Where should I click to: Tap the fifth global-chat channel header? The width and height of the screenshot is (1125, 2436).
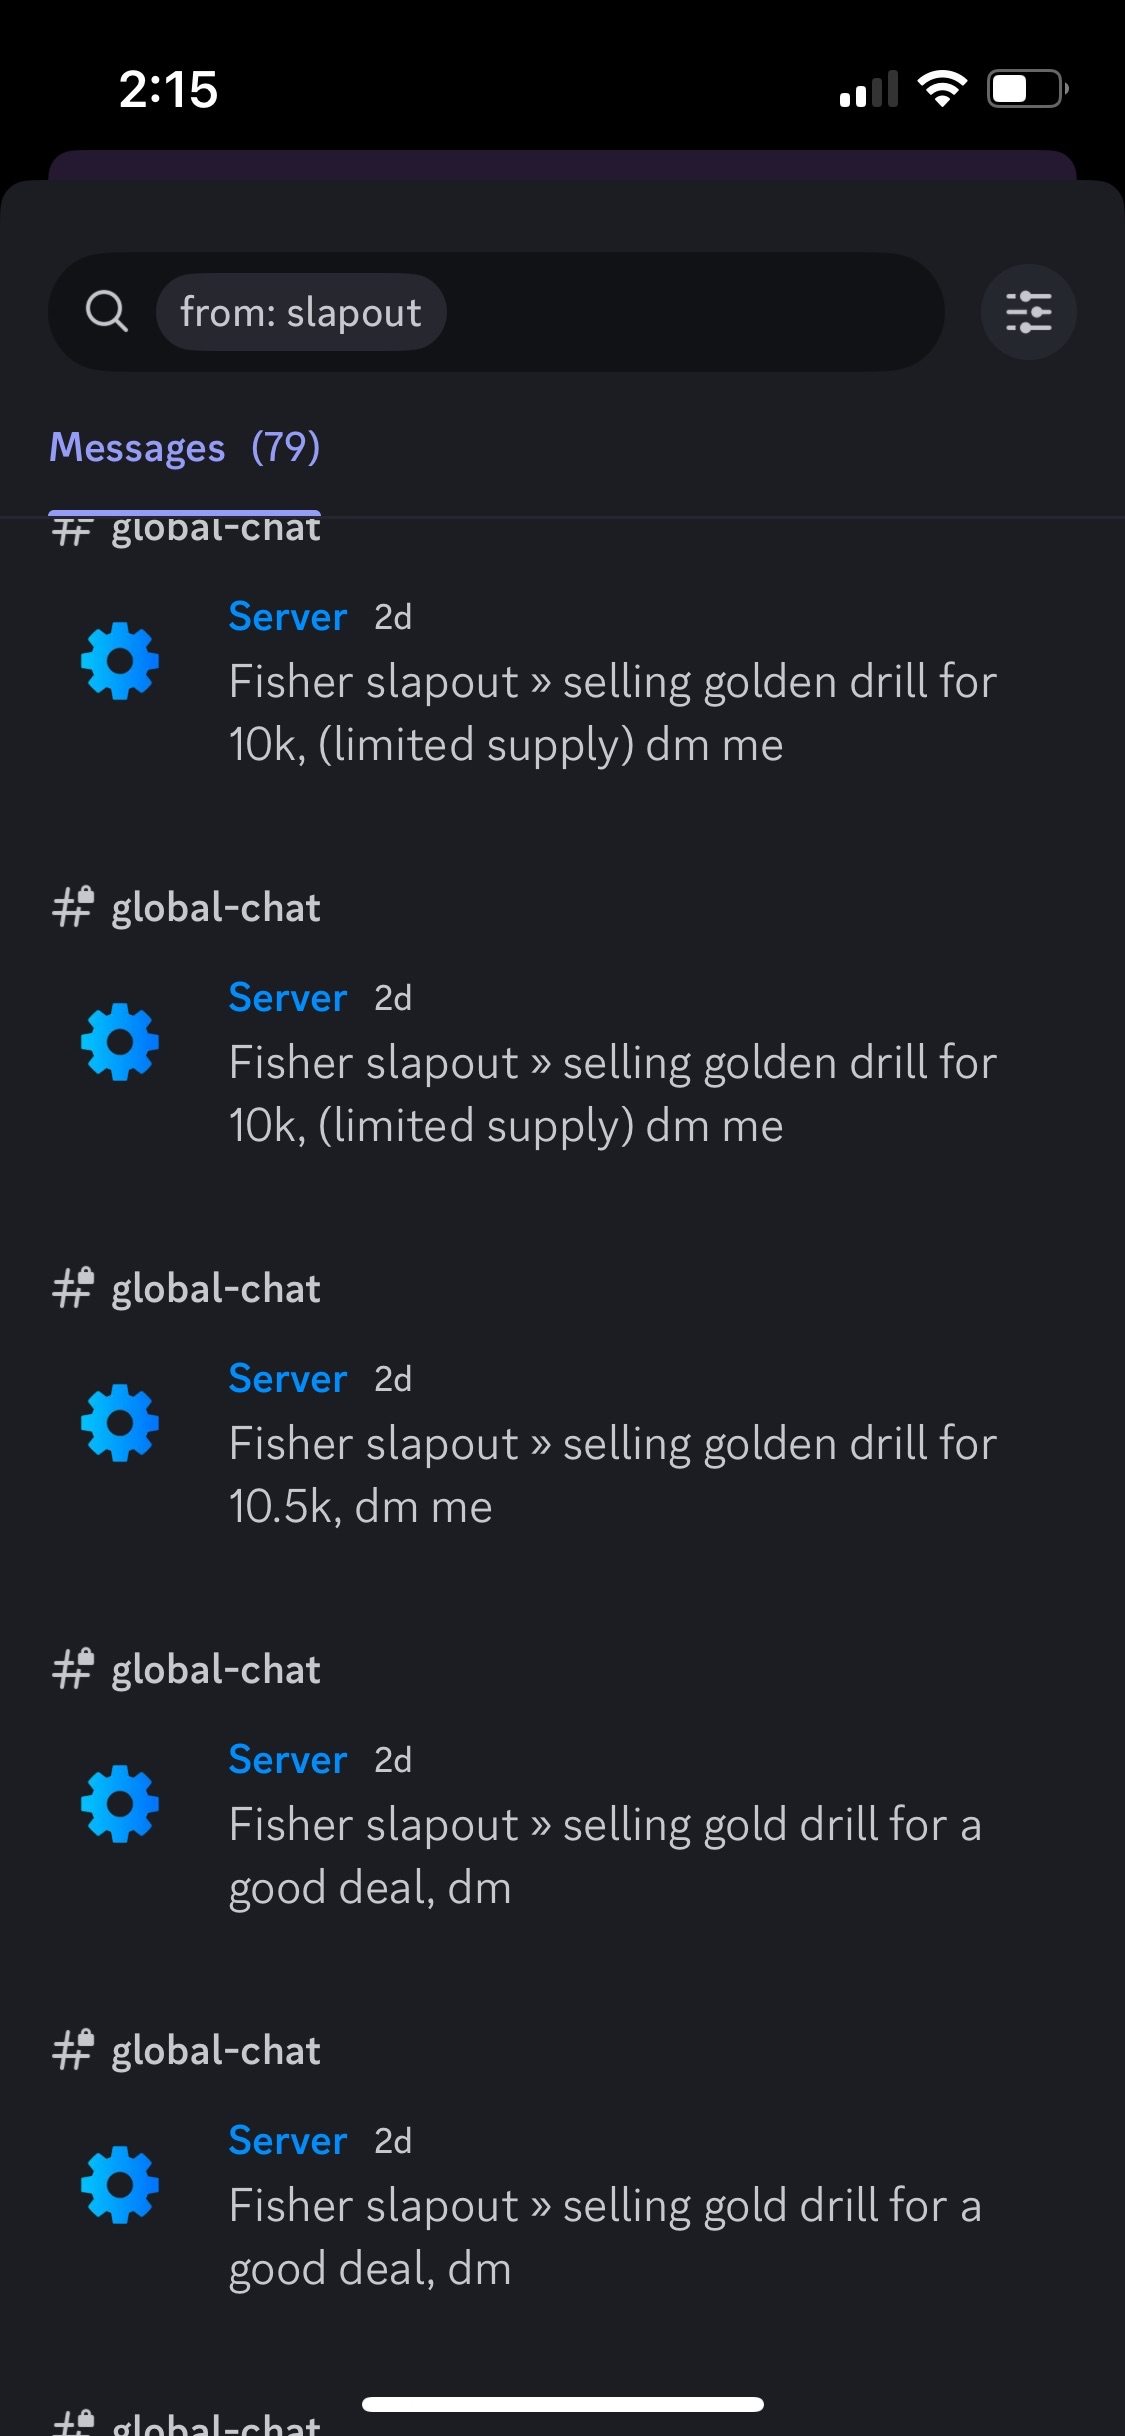point(186,2051)
